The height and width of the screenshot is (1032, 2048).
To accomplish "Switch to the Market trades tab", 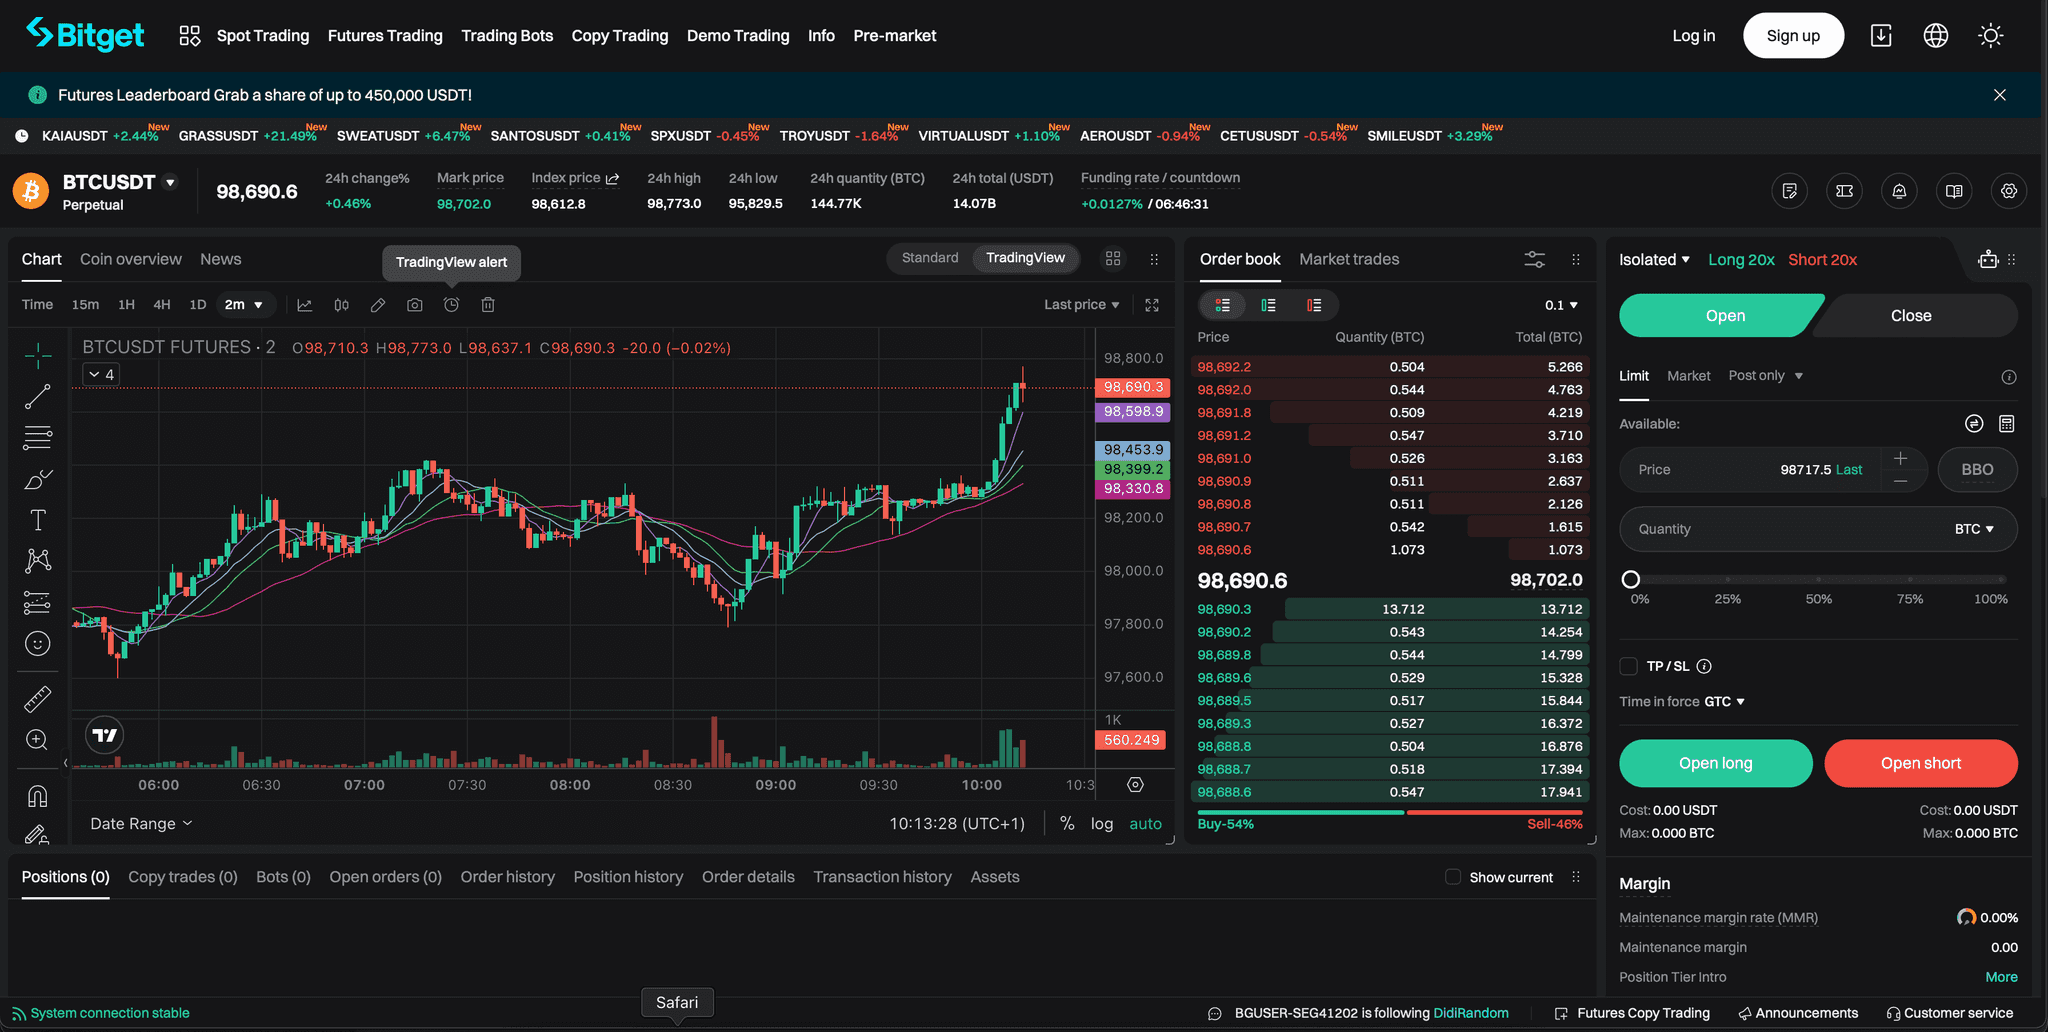I will [1349, 258].
